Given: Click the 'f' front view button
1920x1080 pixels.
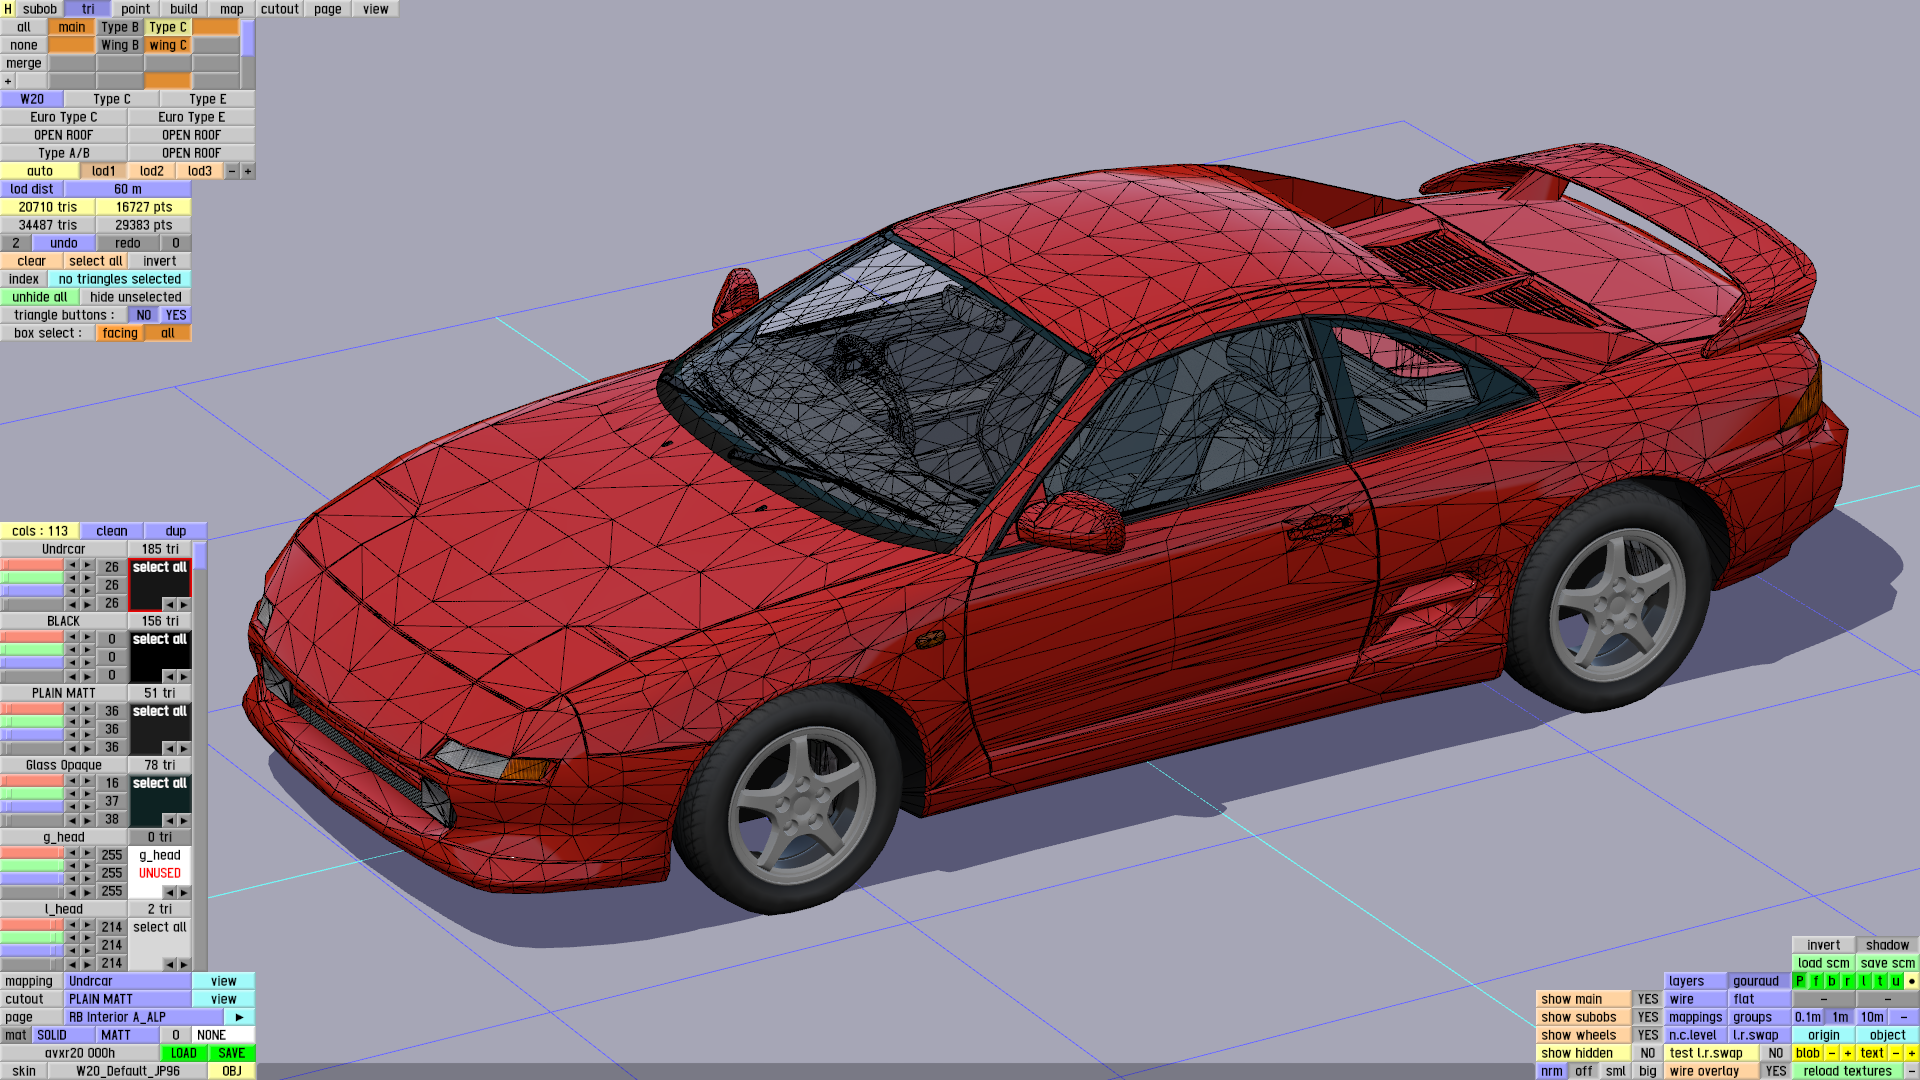Looking at the screenshot, I should click(1816, 981).
